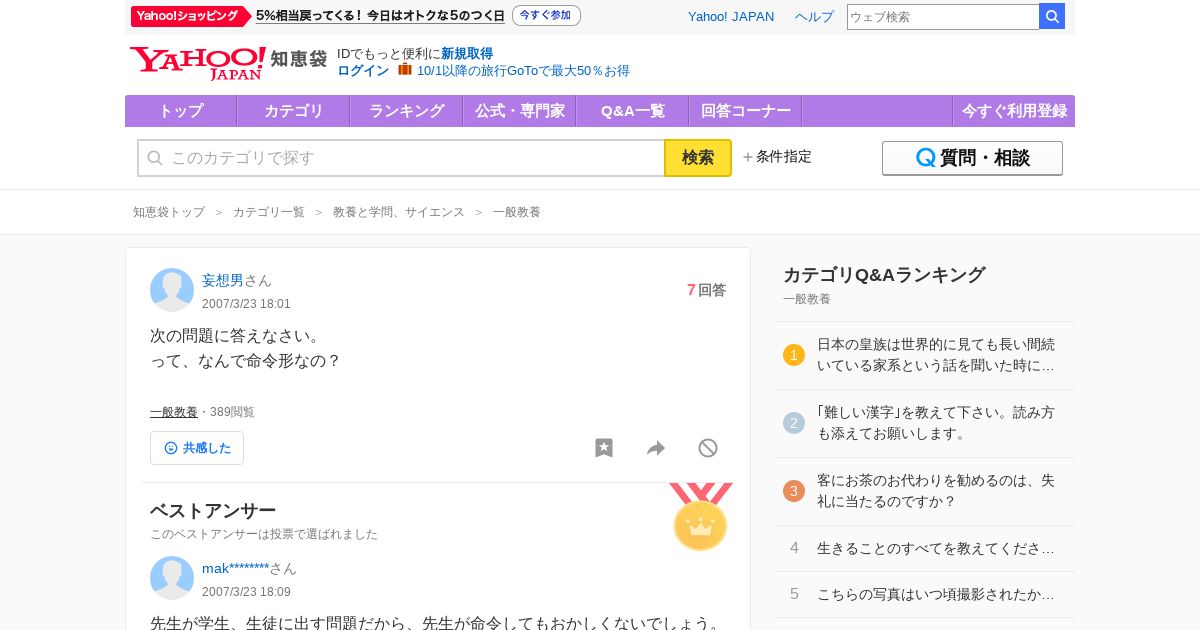Open ranking item こちらの写真はいつ頃撮影されたか
The width and height of the screenshot is (1200, 630).
936,594
